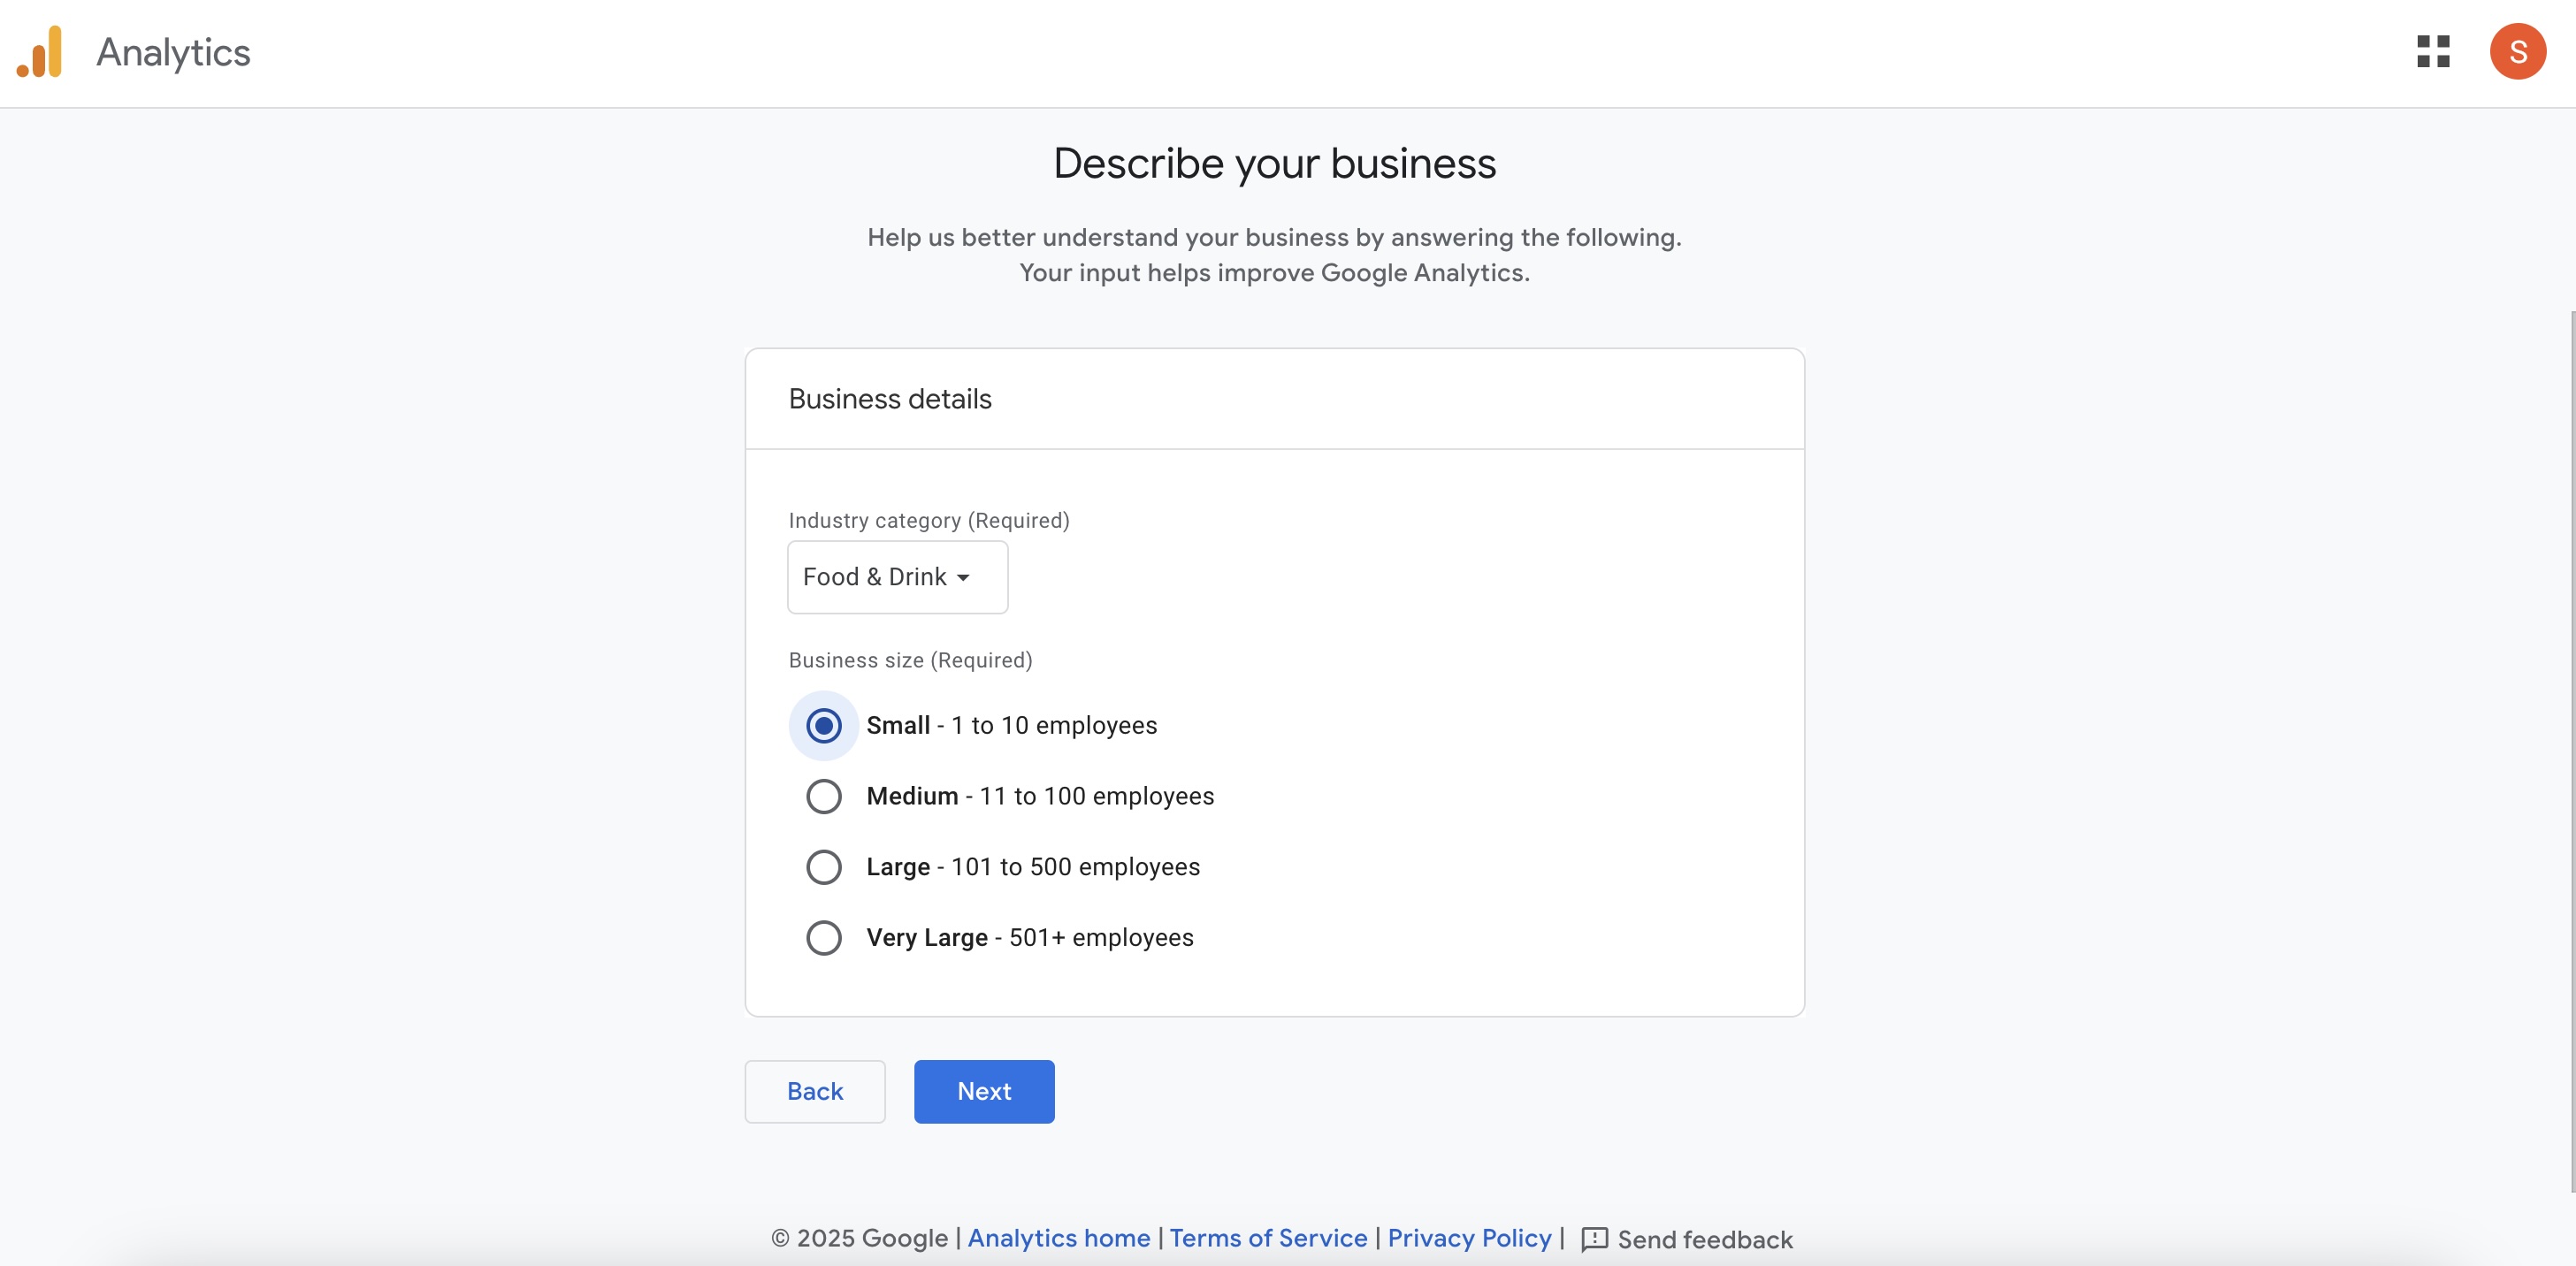The image size is (2576, 1266).
Task: Open the account avatar labeled S
Action: tap(2517, 52)
